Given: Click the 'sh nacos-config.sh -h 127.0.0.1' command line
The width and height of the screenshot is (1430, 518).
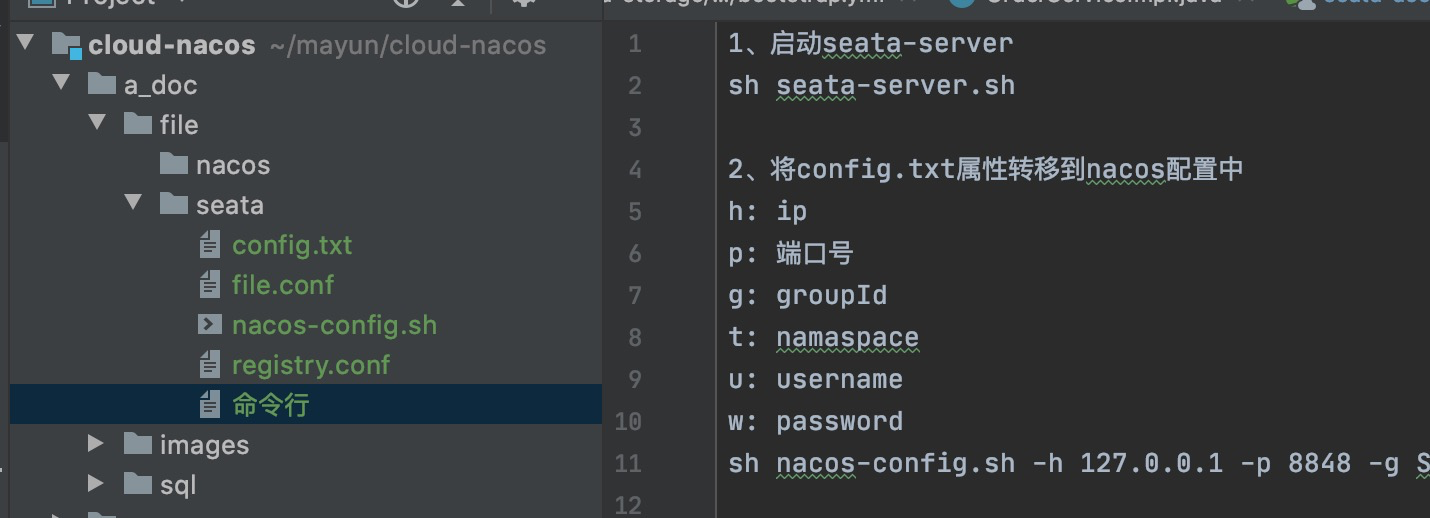Looking at the screenshot, I should [x=1079, y=464].
